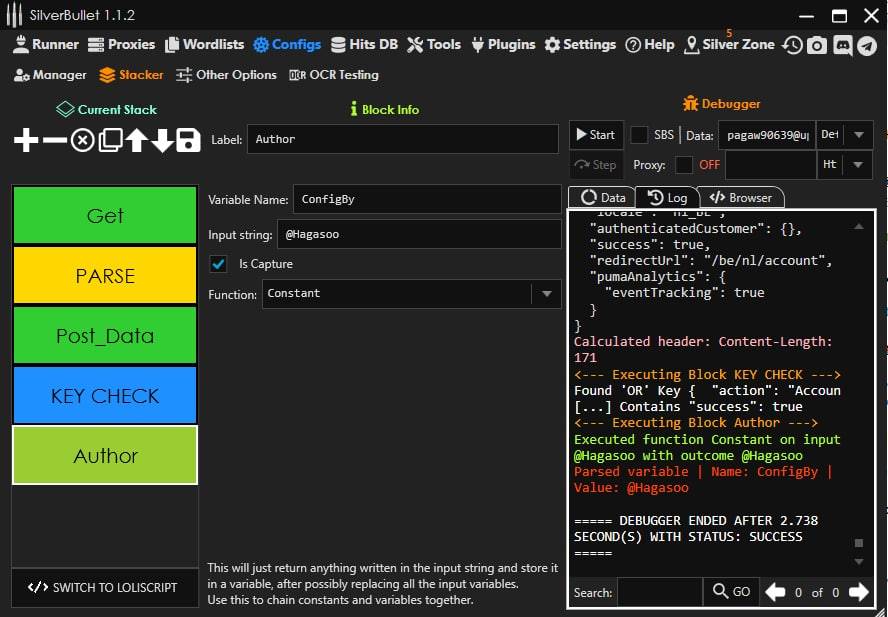Open the proxy type dropdown
This screenshot has width=888, height=617.
coord(858,165)
